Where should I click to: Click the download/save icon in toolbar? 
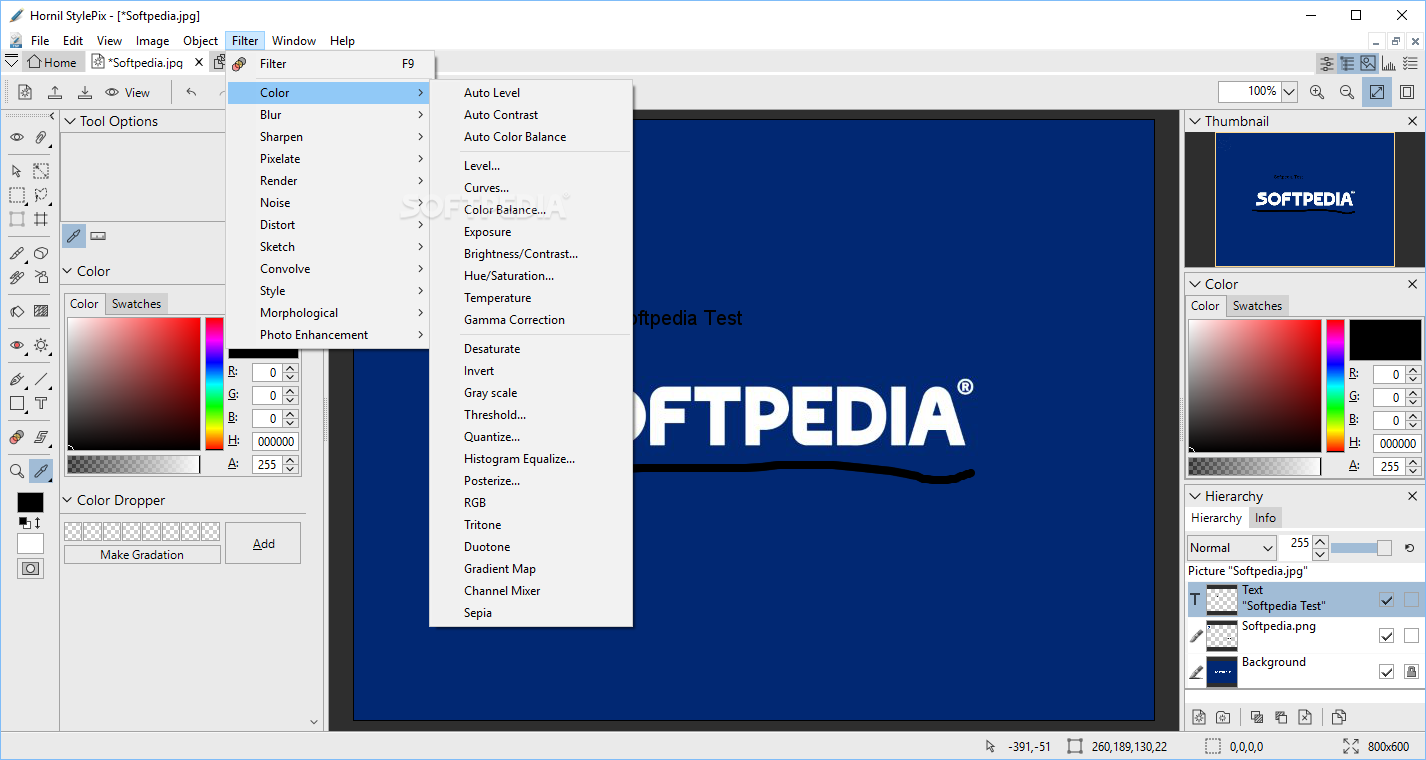tap(85, 92)
